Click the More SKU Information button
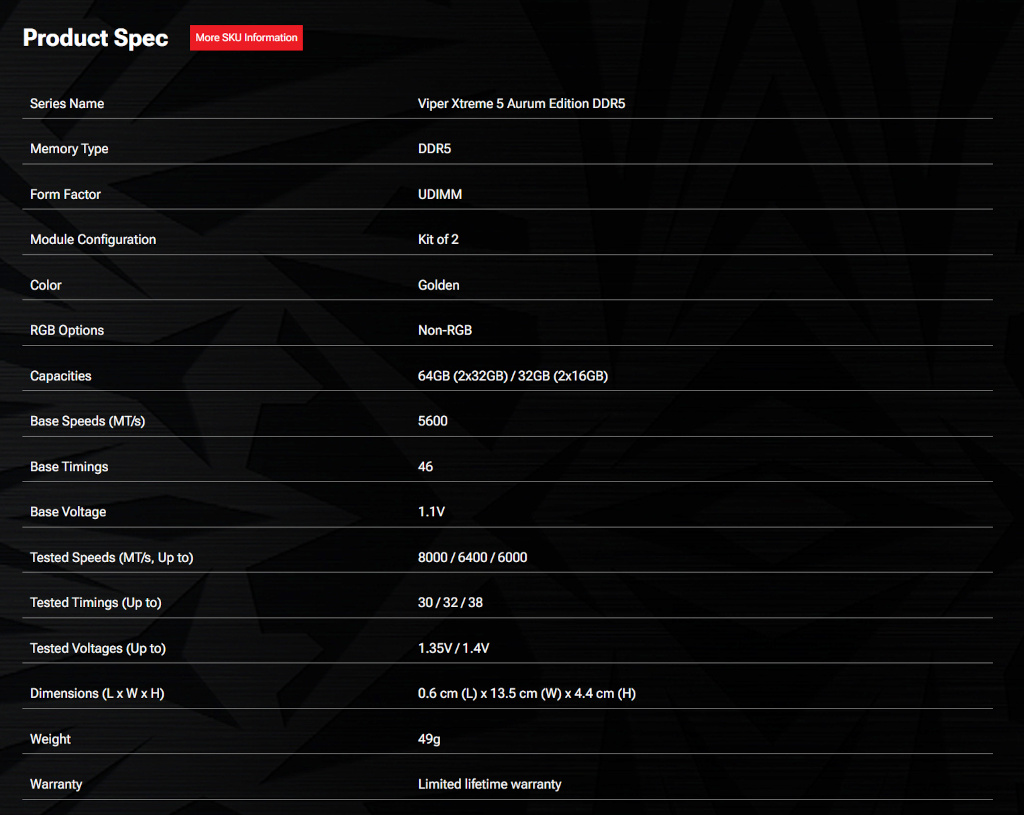The height and width of the screenshot is (815, 1024). click(x=246, y=38)
